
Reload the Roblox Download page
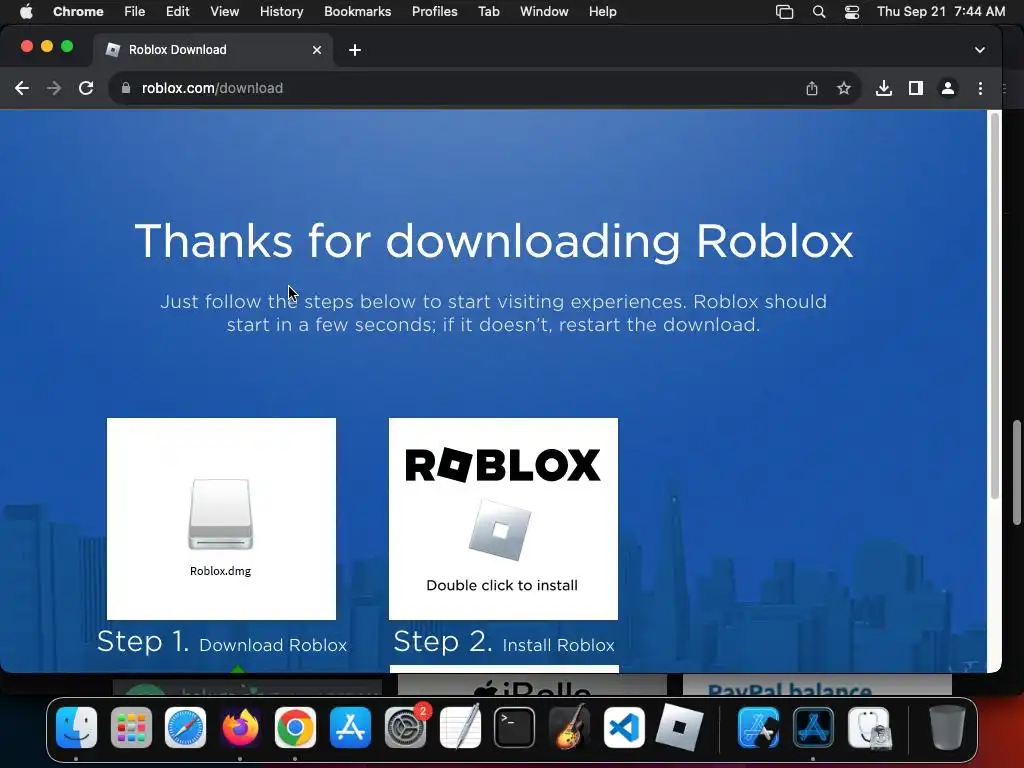tap(86, 88)
